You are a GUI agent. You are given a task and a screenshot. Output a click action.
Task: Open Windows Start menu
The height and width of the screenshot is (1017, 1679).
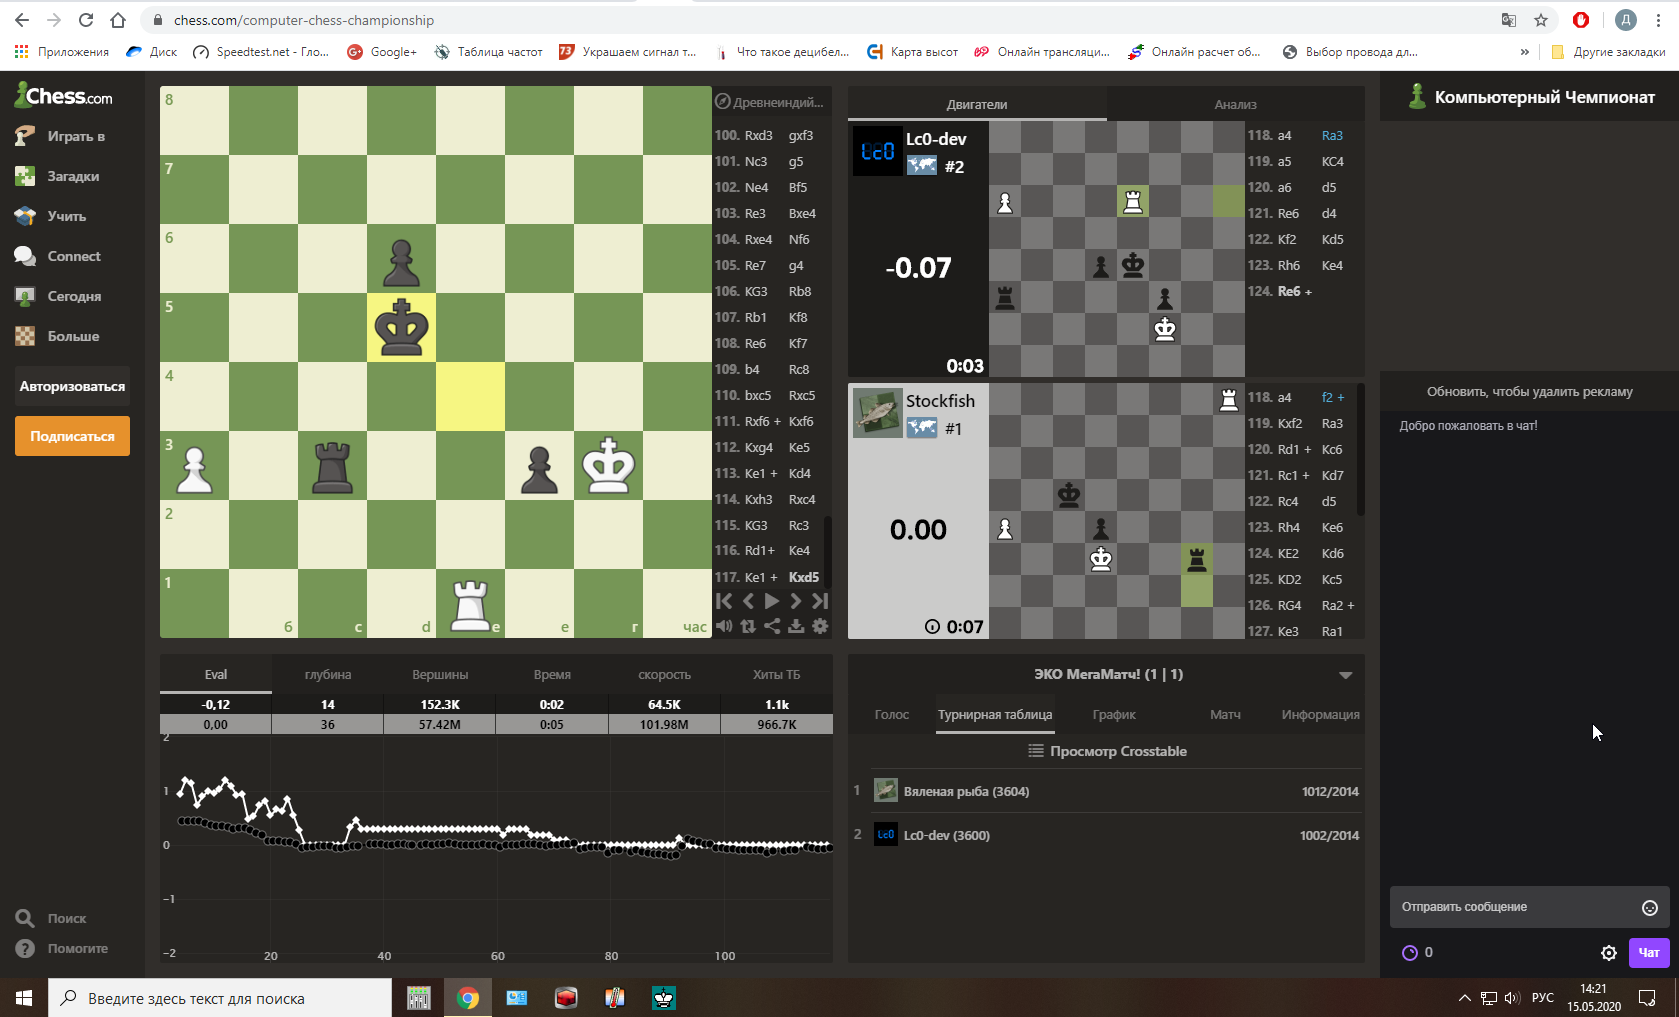coord(24,998)
